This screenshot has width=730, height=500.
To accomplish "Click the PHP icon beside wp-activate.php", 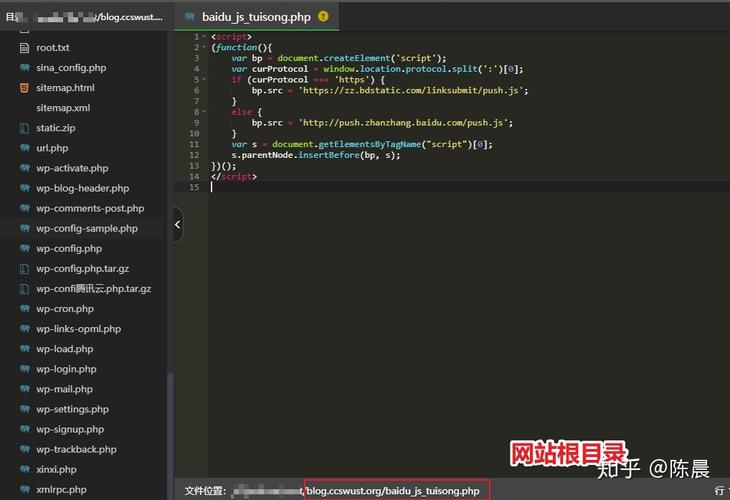I will [x=25, y=168].
